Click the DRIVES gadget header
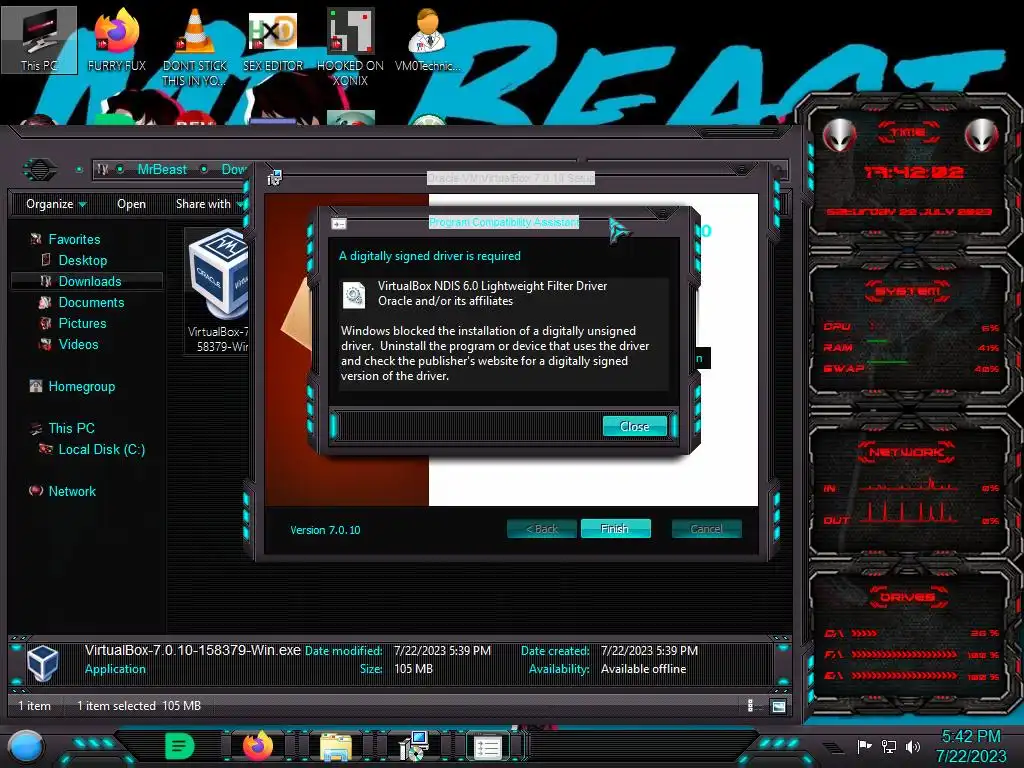1024x768 pixels. 907,597
